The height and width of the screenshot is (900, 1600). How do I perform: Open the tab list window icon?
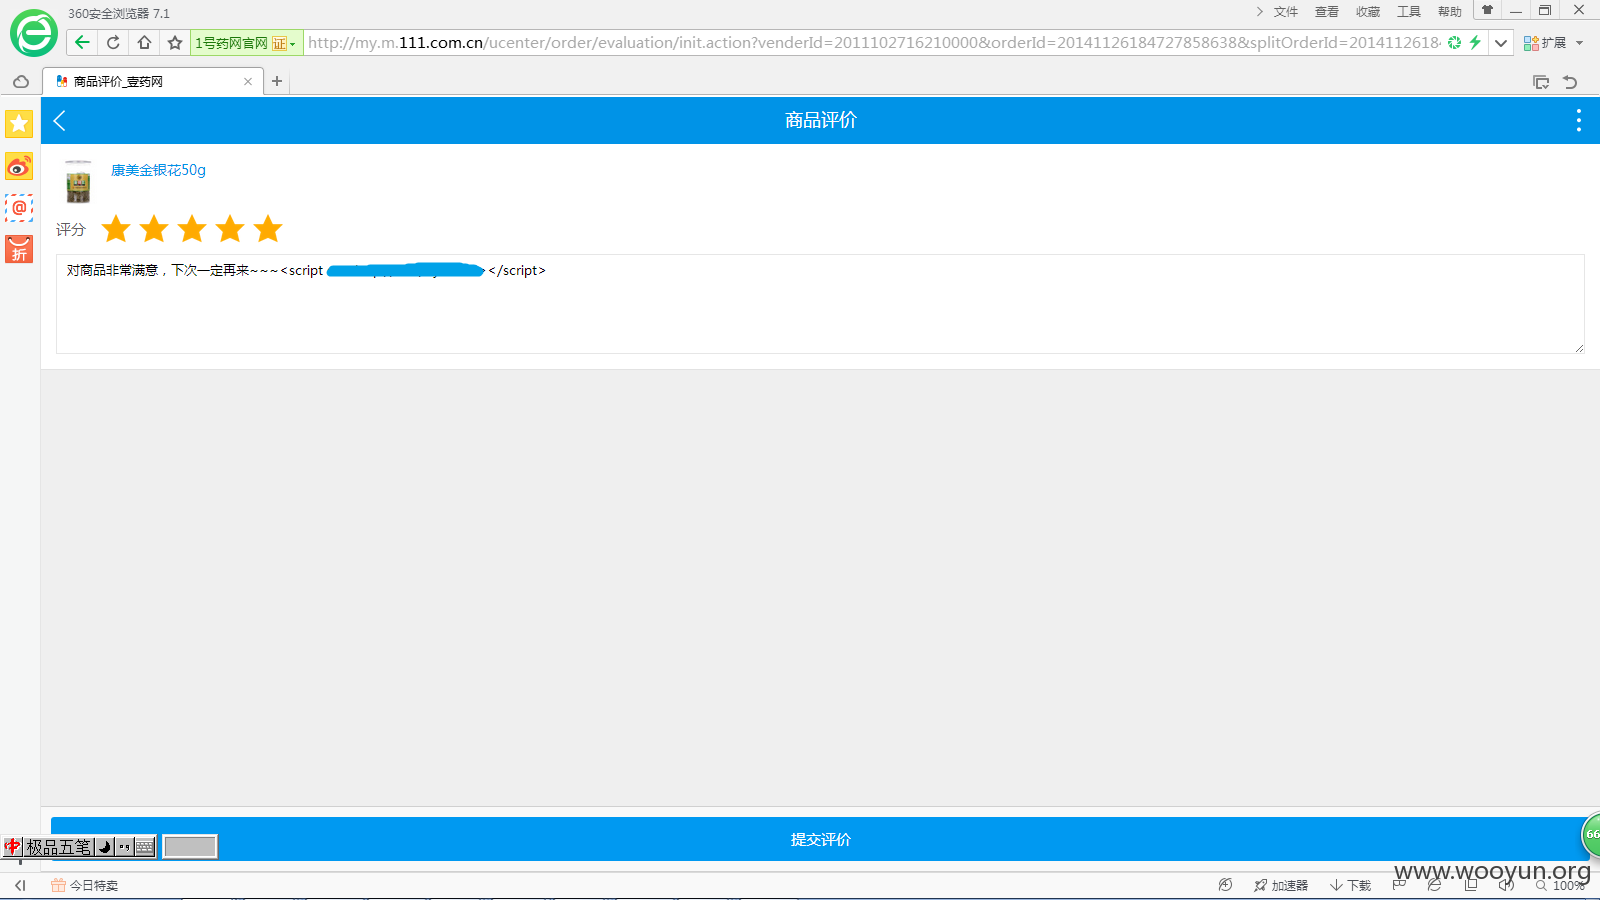point(1541,82)
